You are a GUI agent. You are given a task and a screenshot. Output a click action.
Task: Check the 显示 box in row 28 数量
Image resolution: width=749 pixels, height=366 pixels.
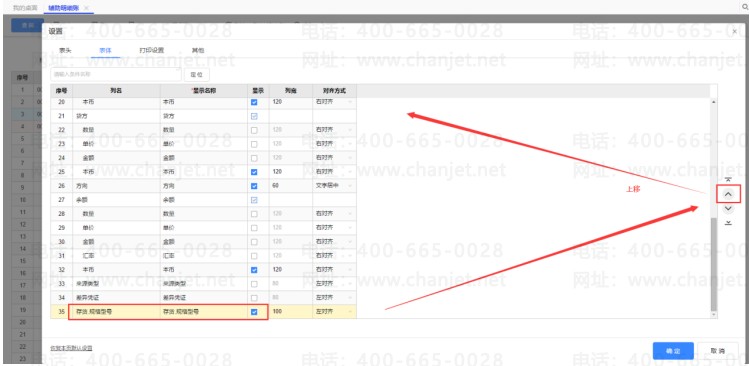(254, 214)
